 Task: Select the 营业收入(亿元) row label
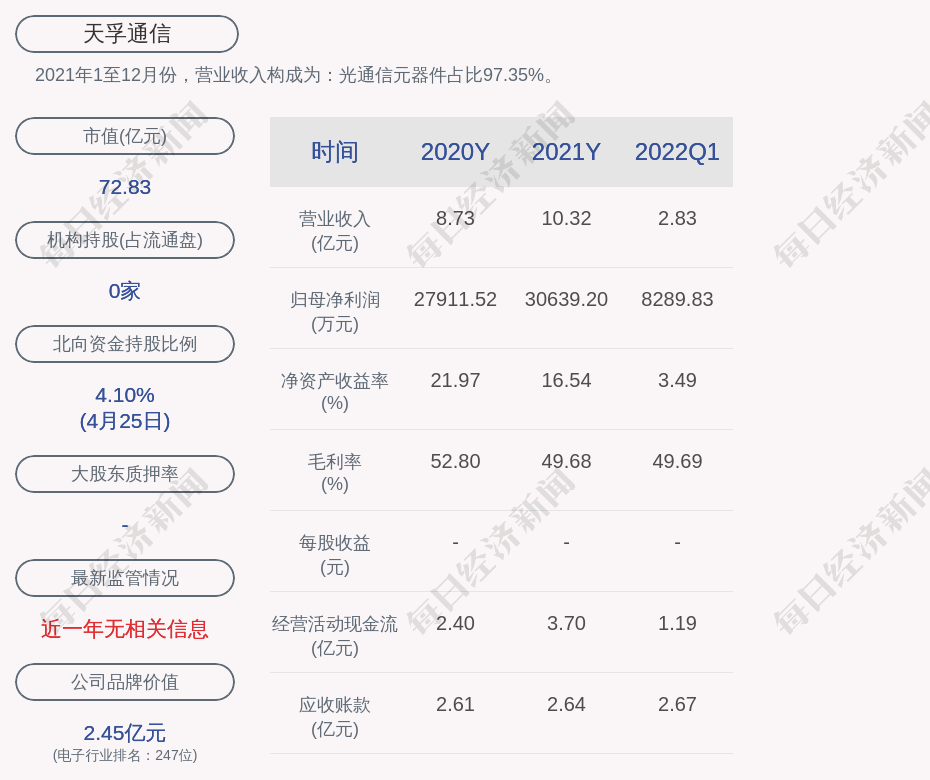(x=335, y=231)
